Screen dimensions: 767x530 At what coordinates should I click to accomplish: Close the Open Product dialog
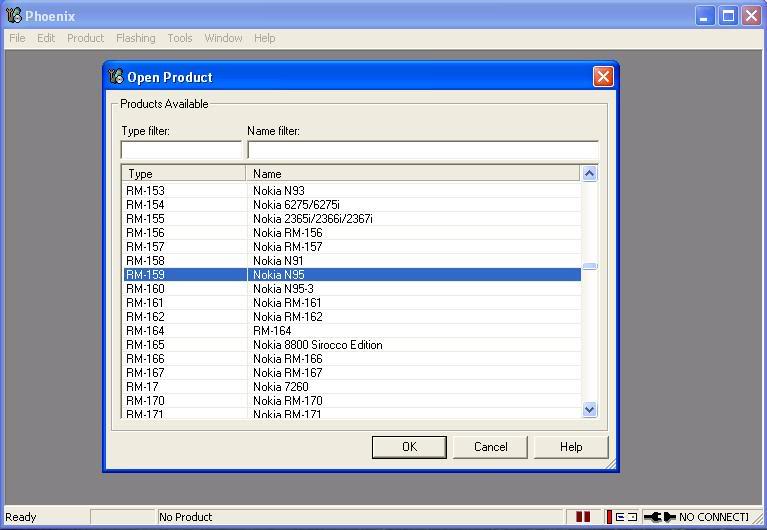pos(603,76)
